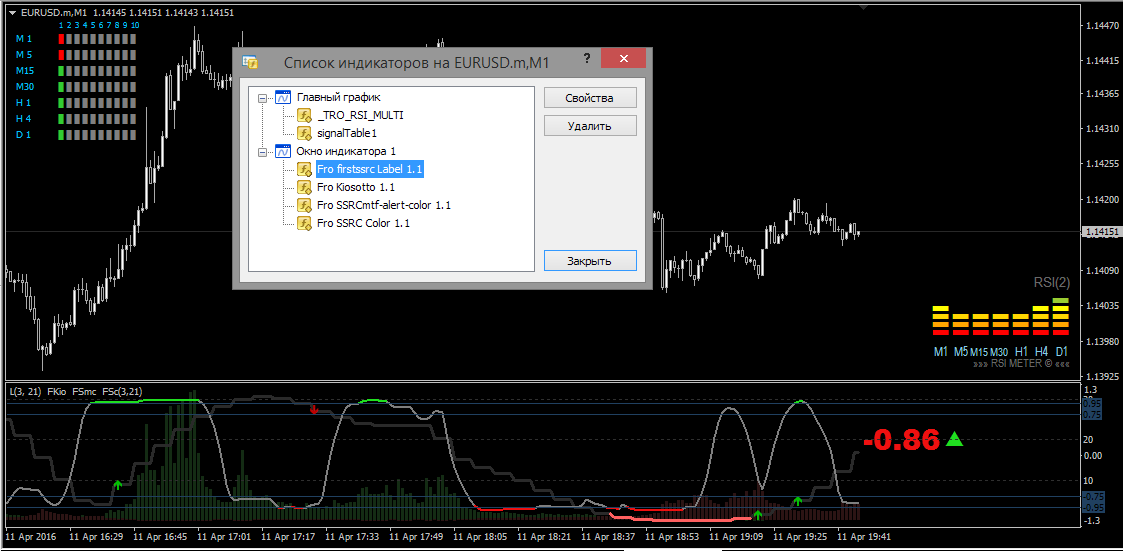Click icon beside _TRO_RSI_MULTI

pos(304,115)
